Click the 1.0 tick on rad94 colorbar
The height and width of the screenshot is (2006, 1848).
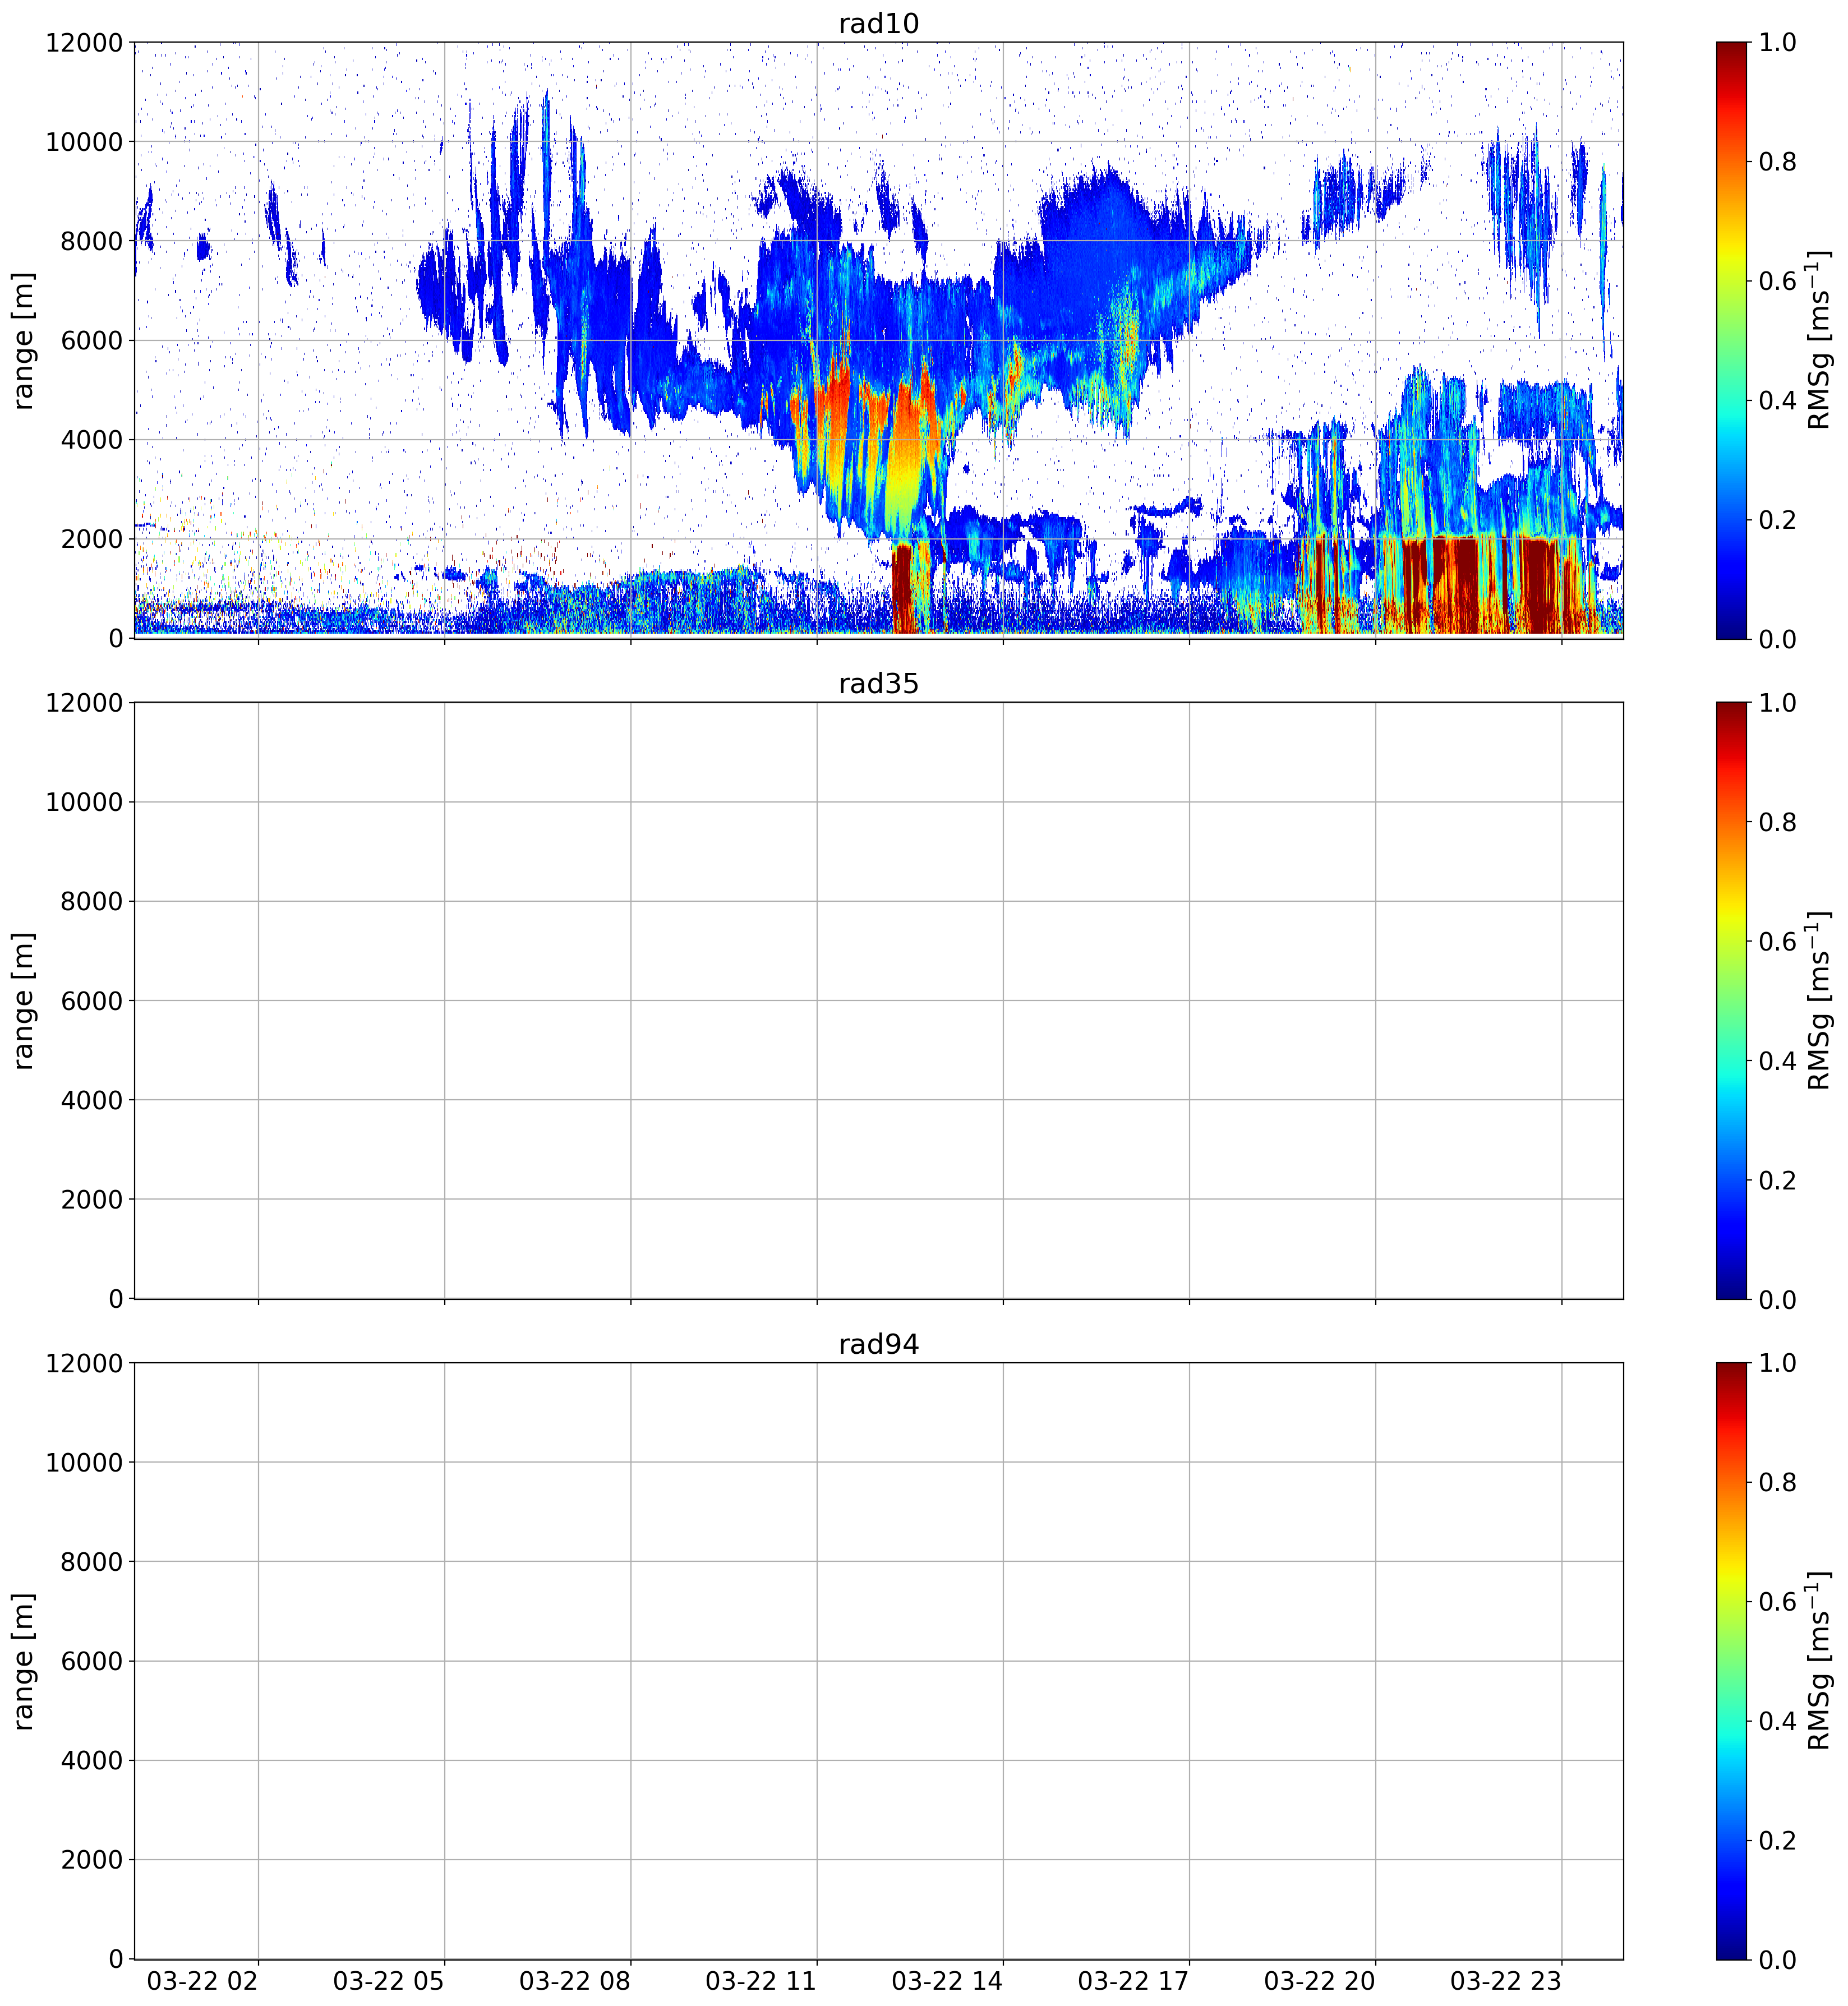pos(1778,1364)
